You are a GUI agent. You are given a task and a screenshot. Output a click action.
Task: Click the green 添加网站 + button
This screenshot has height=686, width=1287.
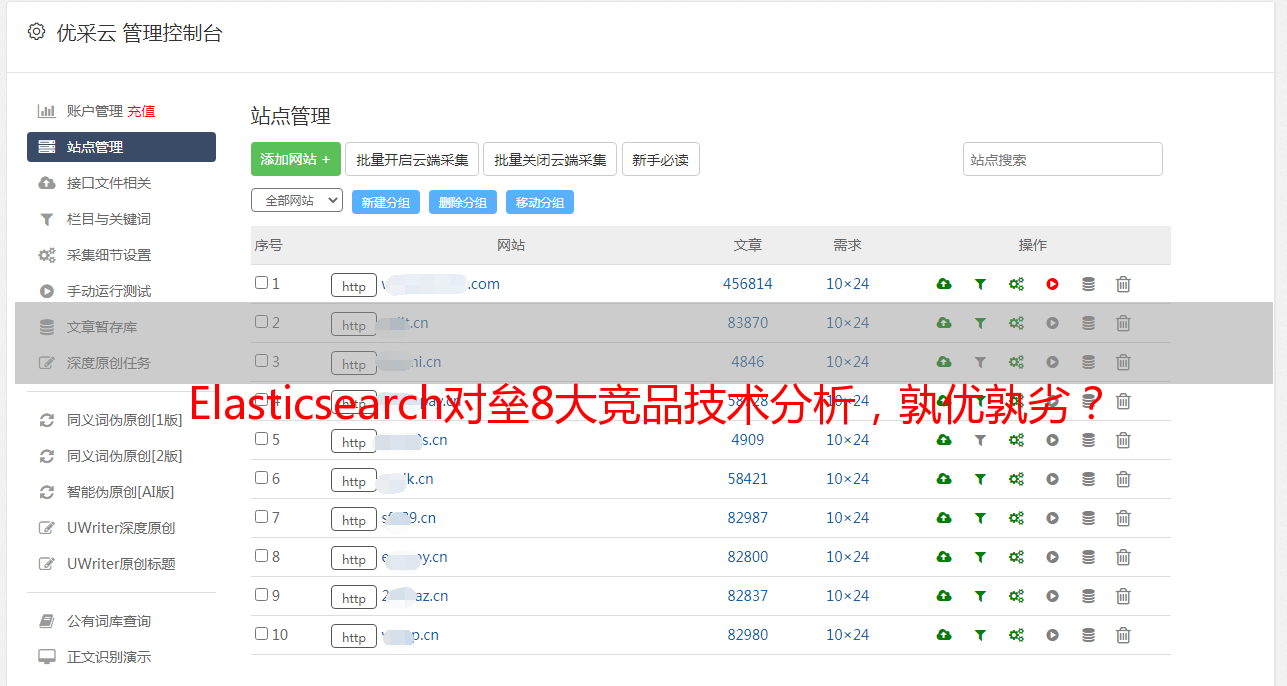coord(296,159)
